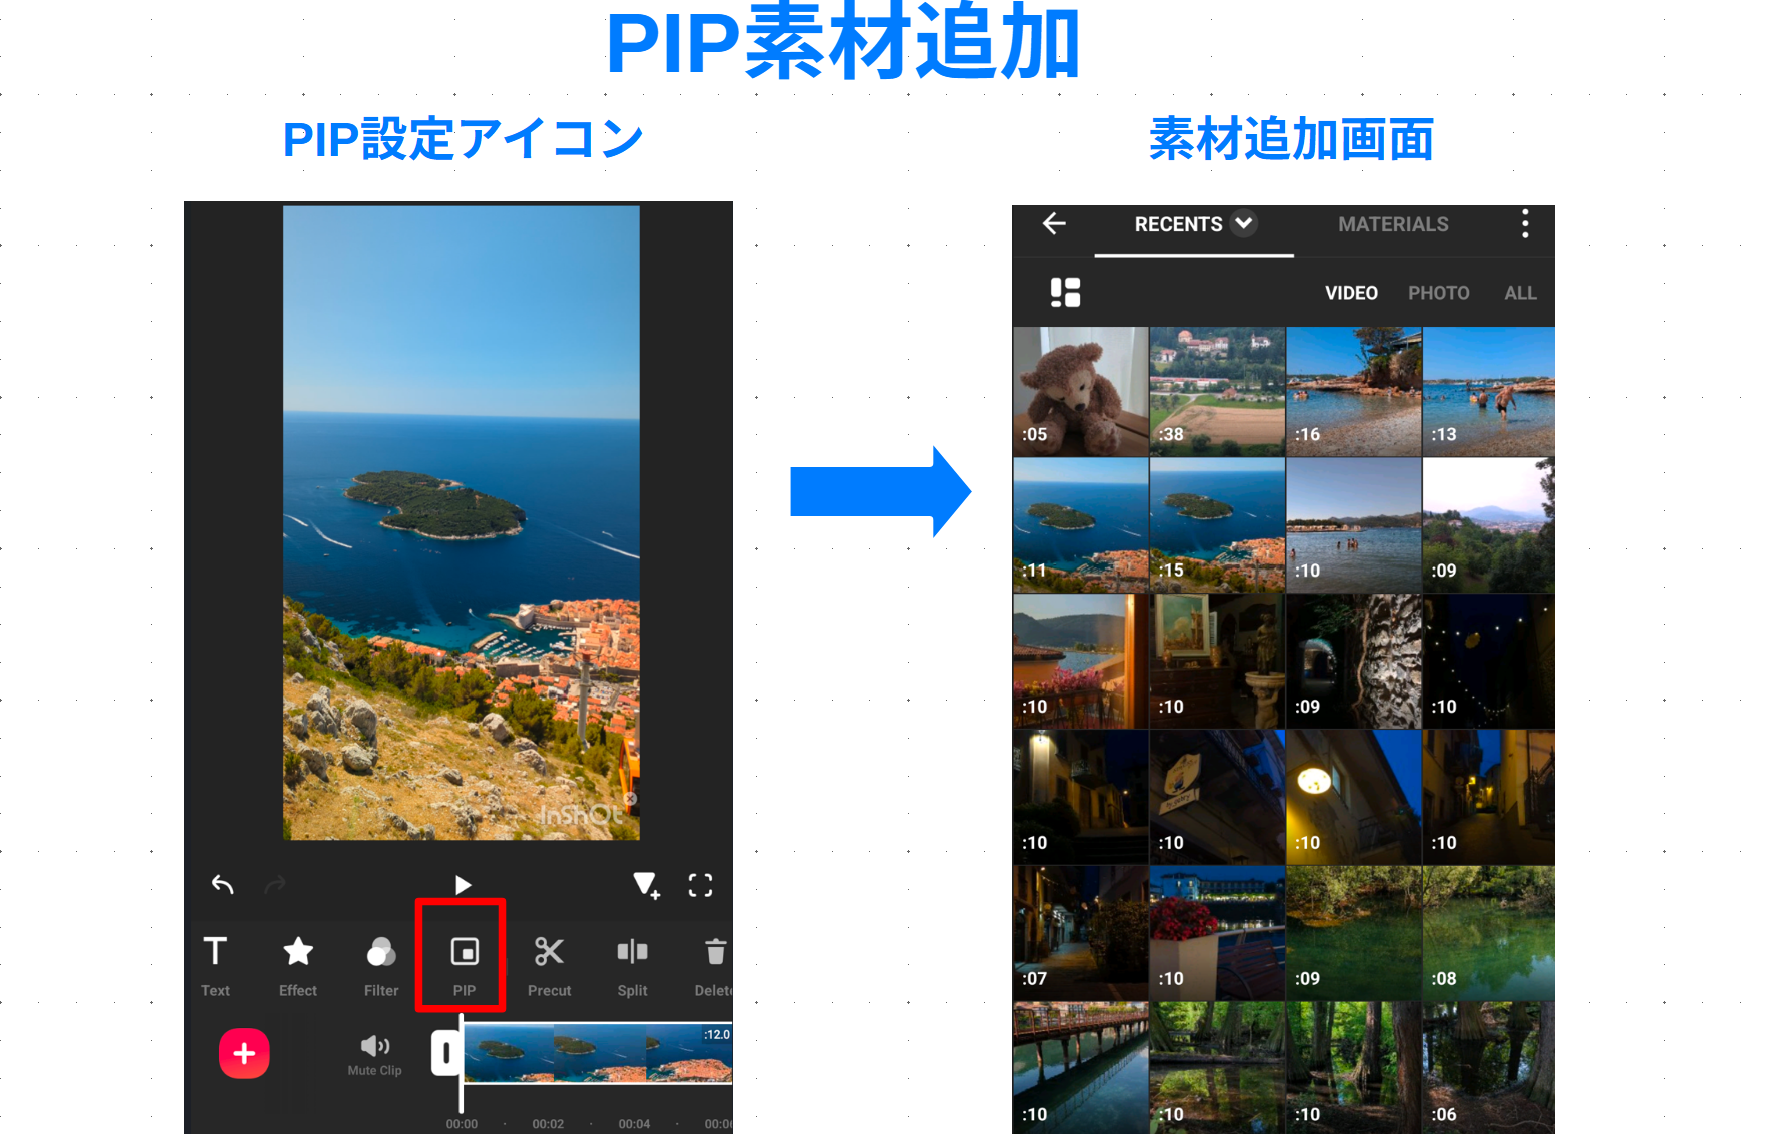Select the :09 tree bark video
This screenshot has width=1778, height=1134.
coord(1353,662)
